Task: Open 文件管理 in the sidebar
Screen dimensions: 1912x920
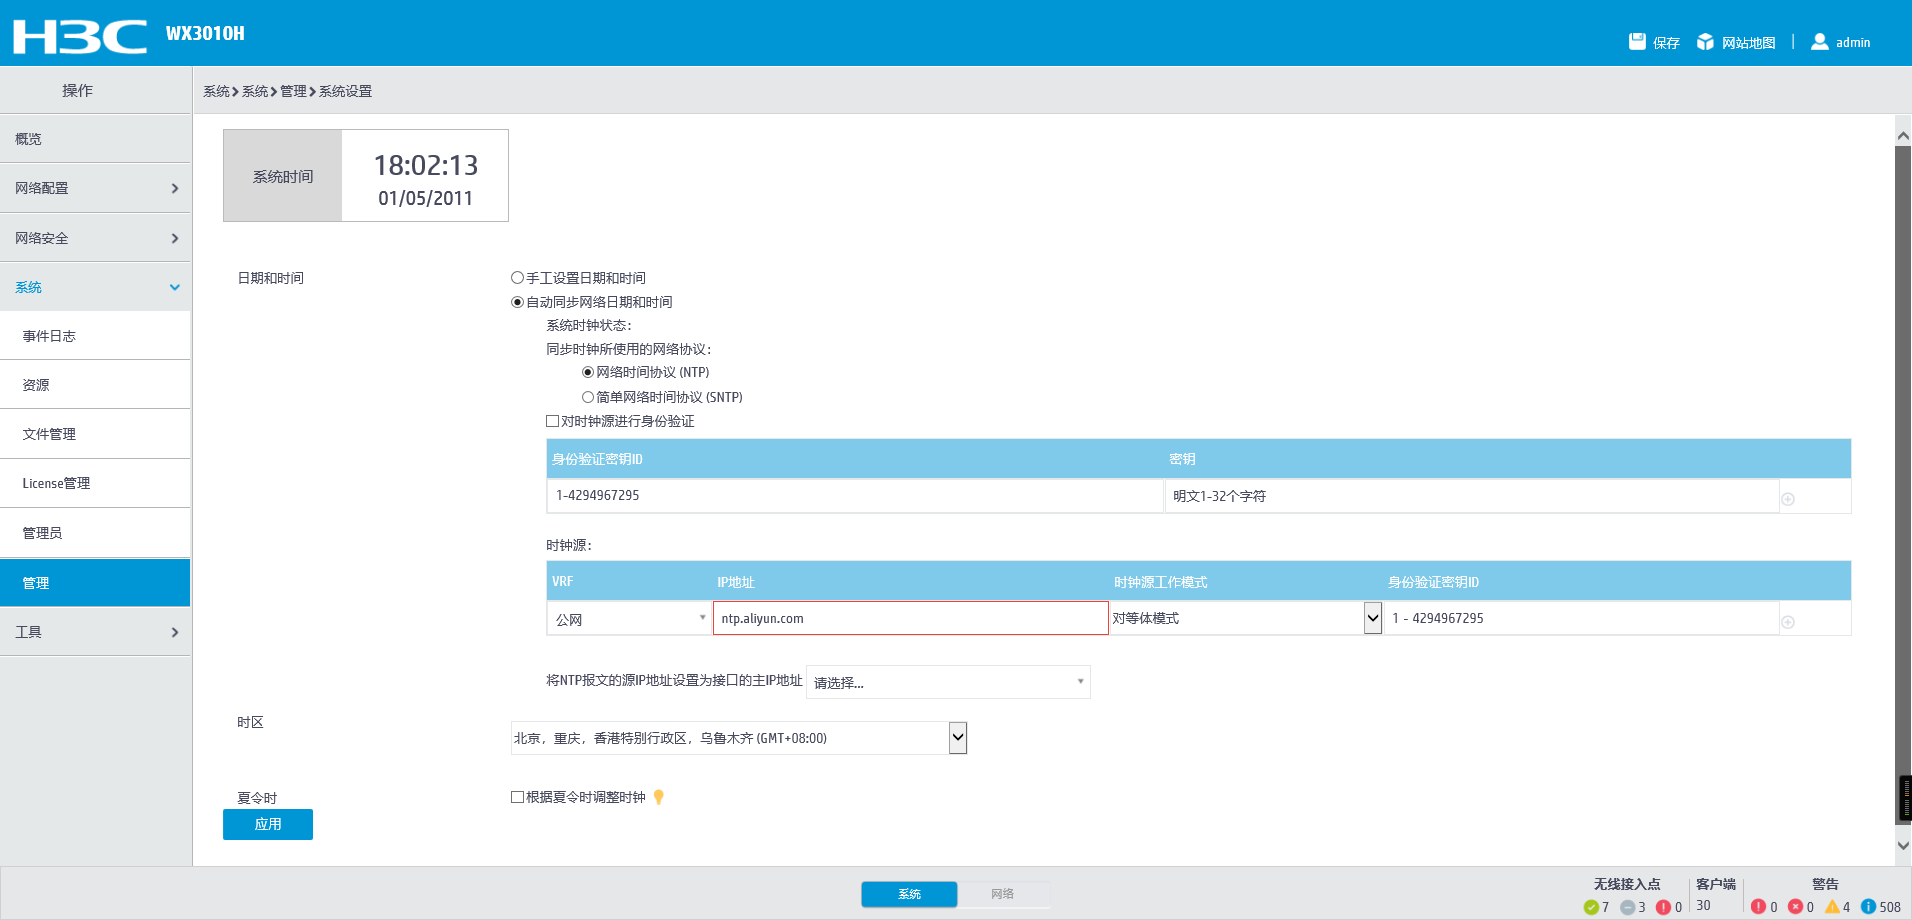Action: [95, 434]
